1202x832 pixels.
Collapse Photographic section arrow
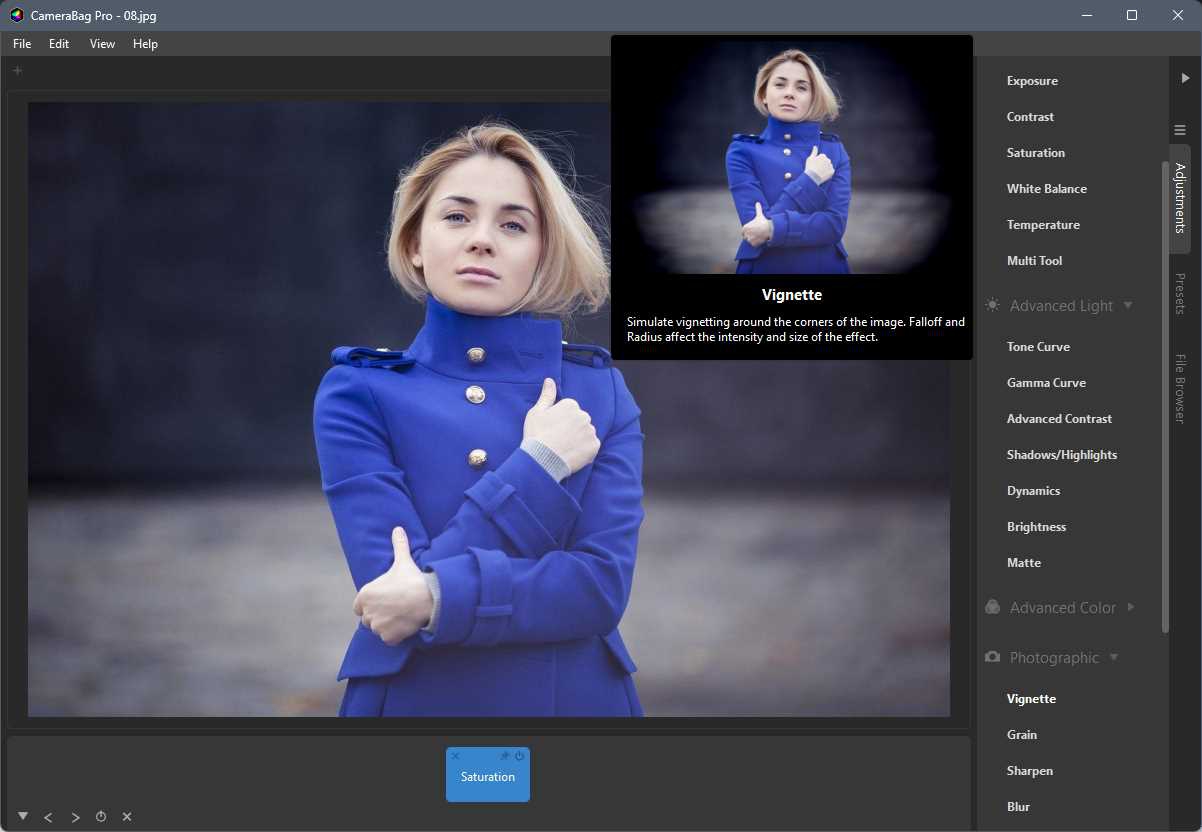1113,657
